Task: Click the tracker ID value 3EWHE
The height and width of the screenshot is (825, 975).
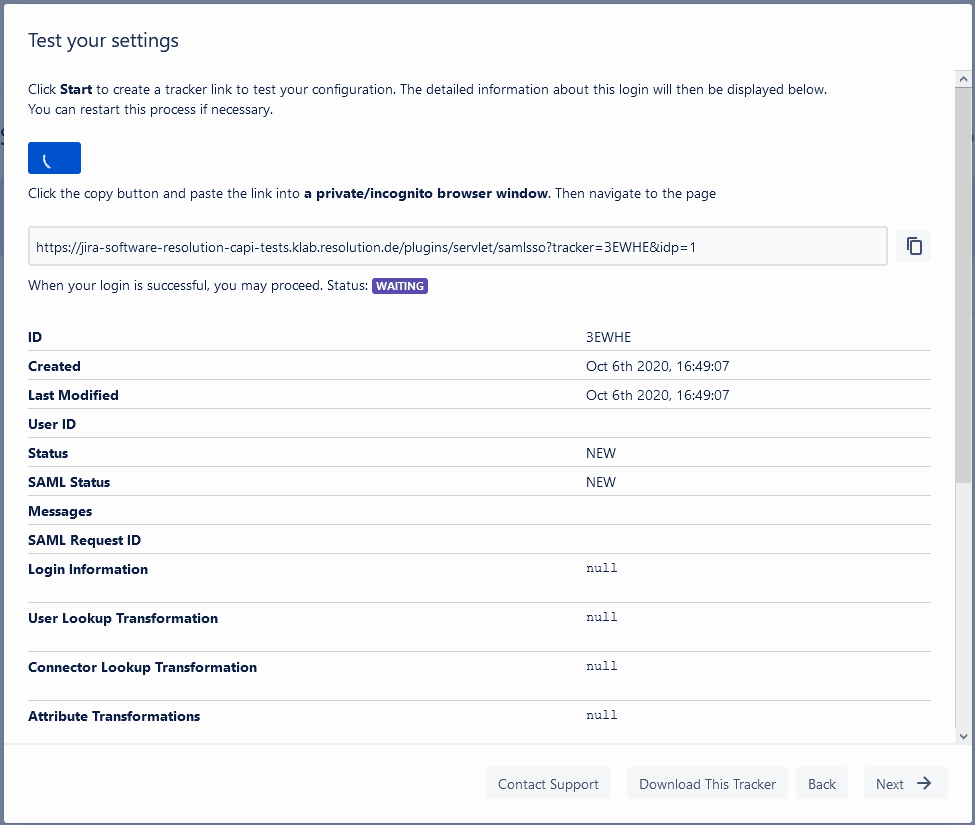Action: coord(608,337)
